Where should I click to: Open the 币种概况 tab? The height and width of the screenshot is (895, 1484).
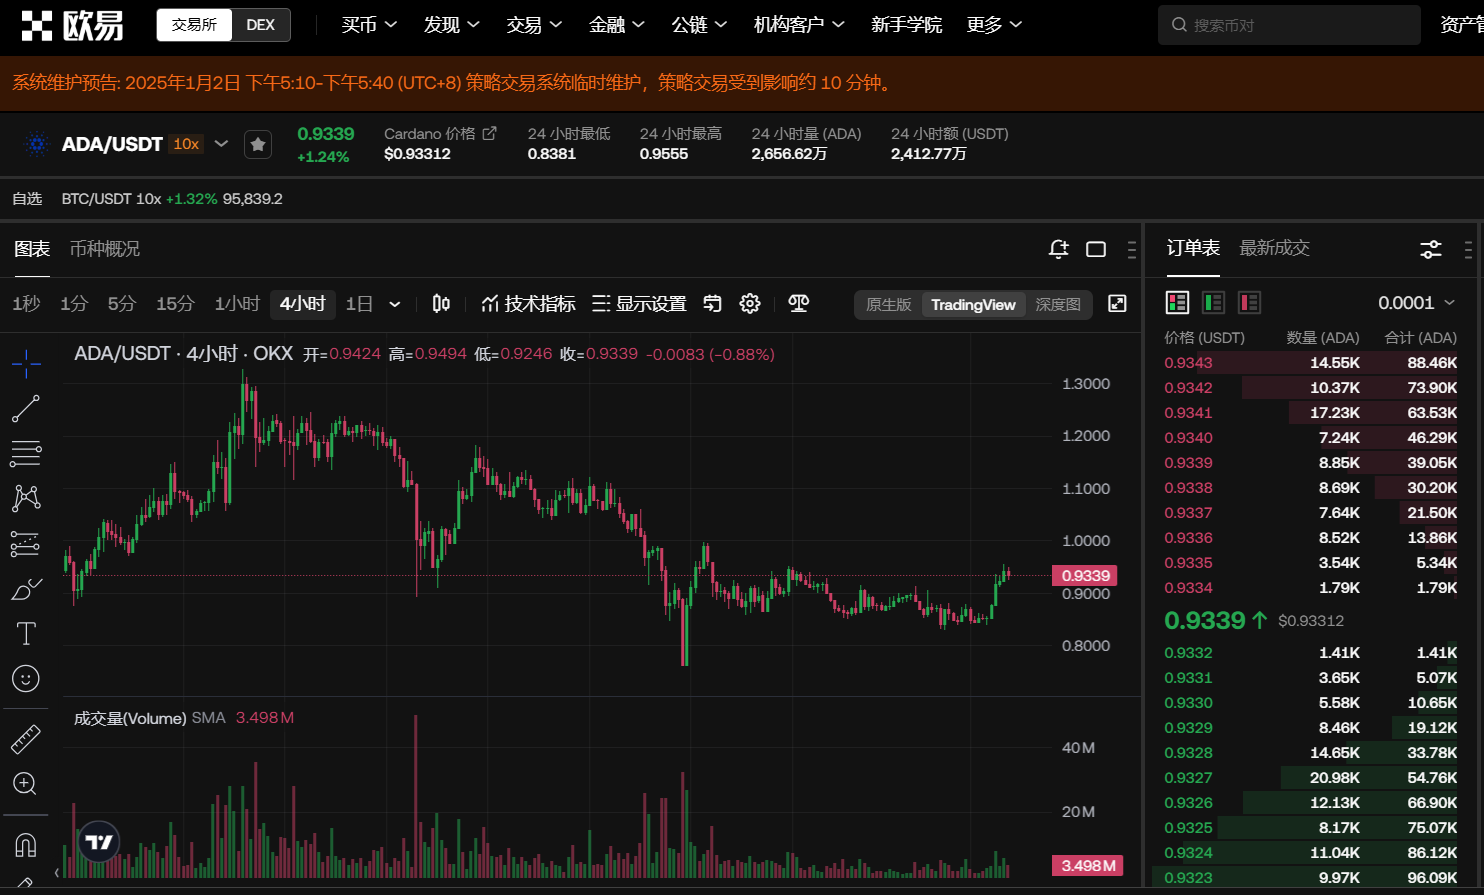pyautogui.click(x=105, y=249)
